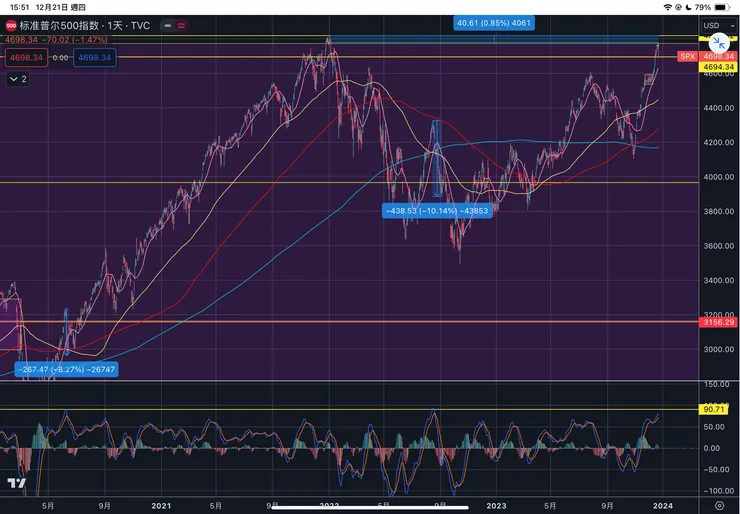
Task: Tap the 15:51 clock in status bar
Action: (19, 8)
